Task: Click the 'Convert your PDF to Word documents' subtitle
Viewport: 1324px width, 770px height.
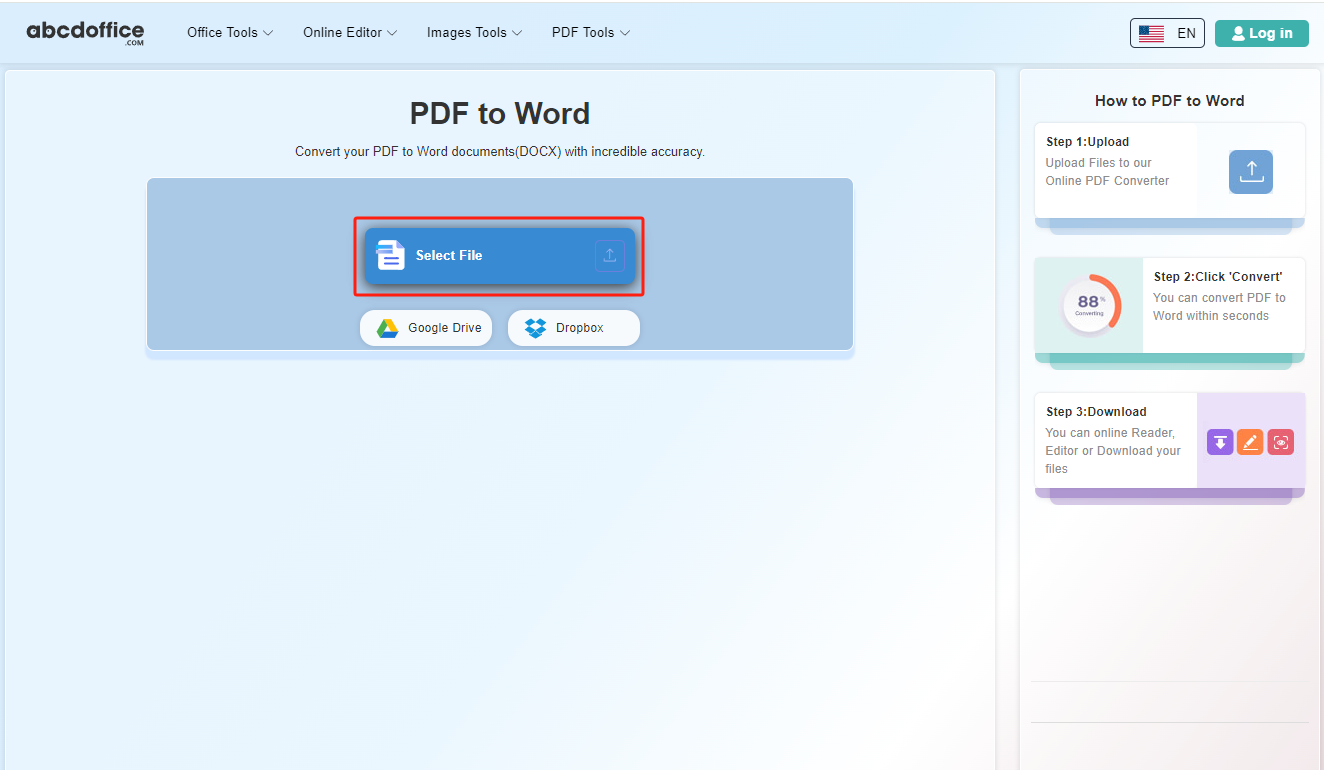Action: tap(500, 152)
